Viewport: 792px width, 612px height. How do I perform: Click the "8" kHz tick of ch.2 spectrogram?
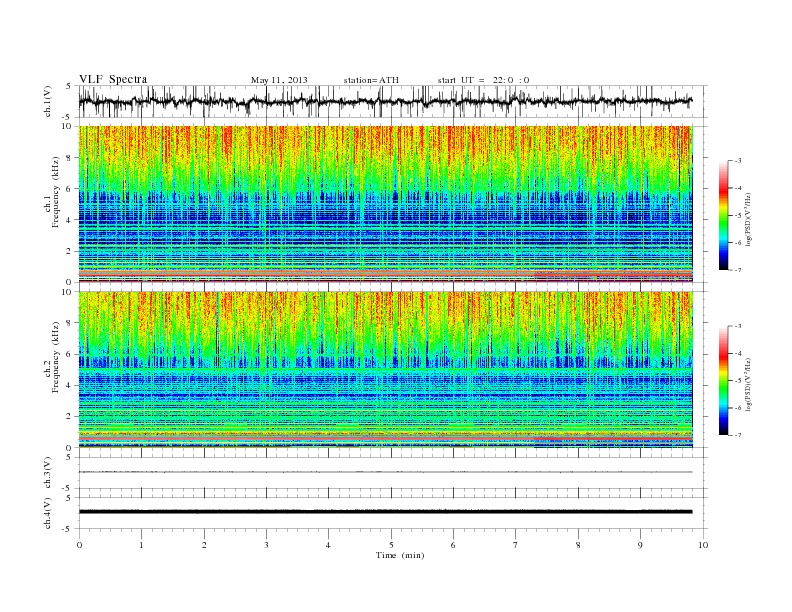(x=69, y=323)
